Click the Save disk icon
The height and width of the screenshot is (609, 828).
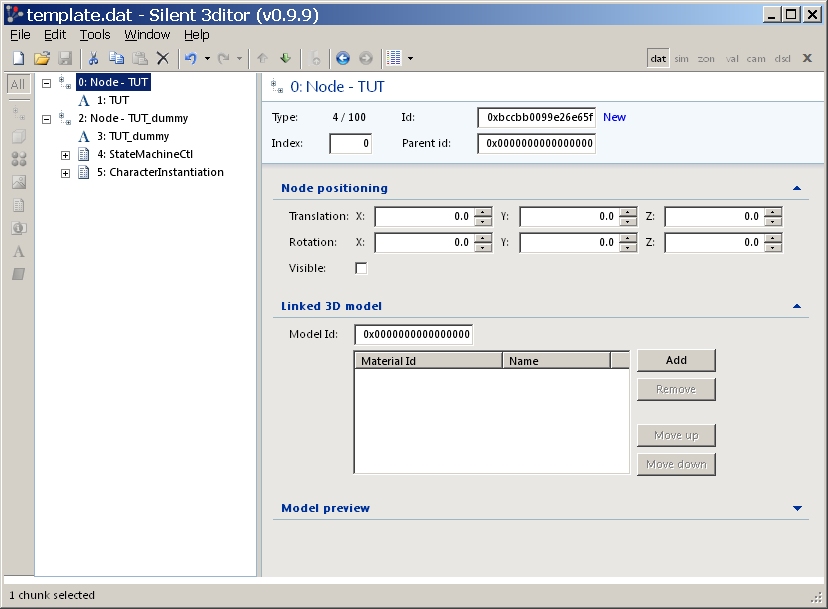[x=65, y=58]
